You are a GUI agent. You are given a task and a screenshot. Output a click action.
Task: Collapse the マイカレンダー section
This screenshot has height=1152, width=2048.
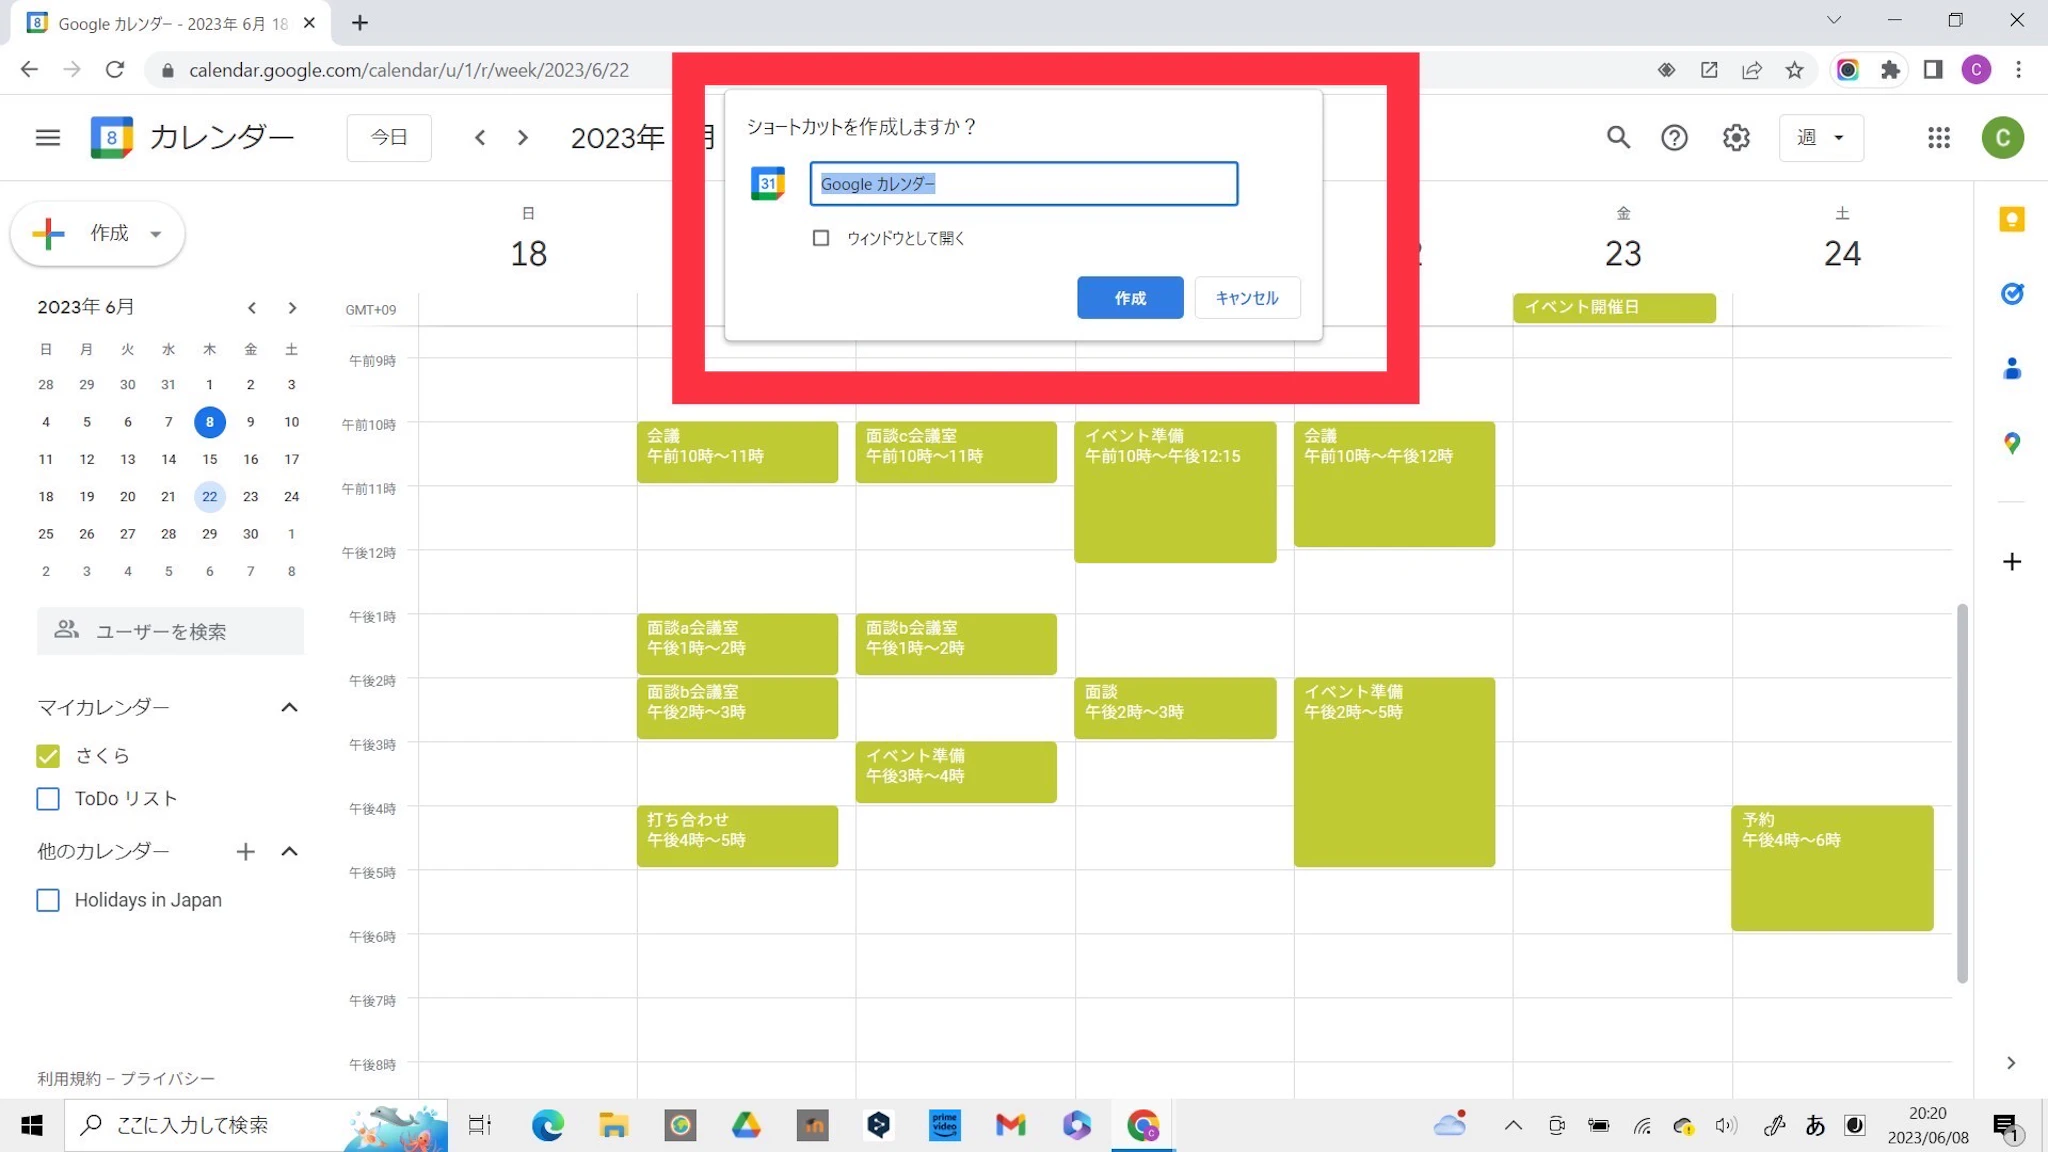pyautogui.click(x=289, y=708)
